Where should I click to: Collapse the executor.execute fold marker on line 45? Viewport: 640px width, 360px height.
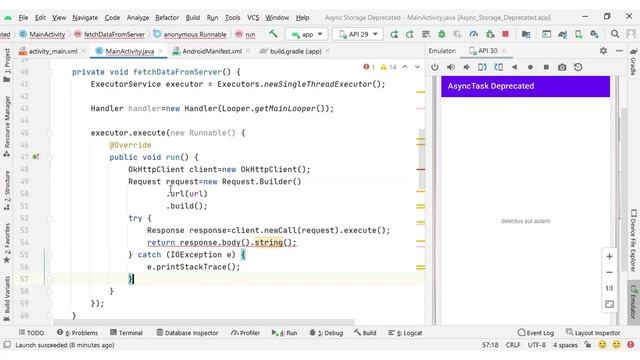point(50,133)
